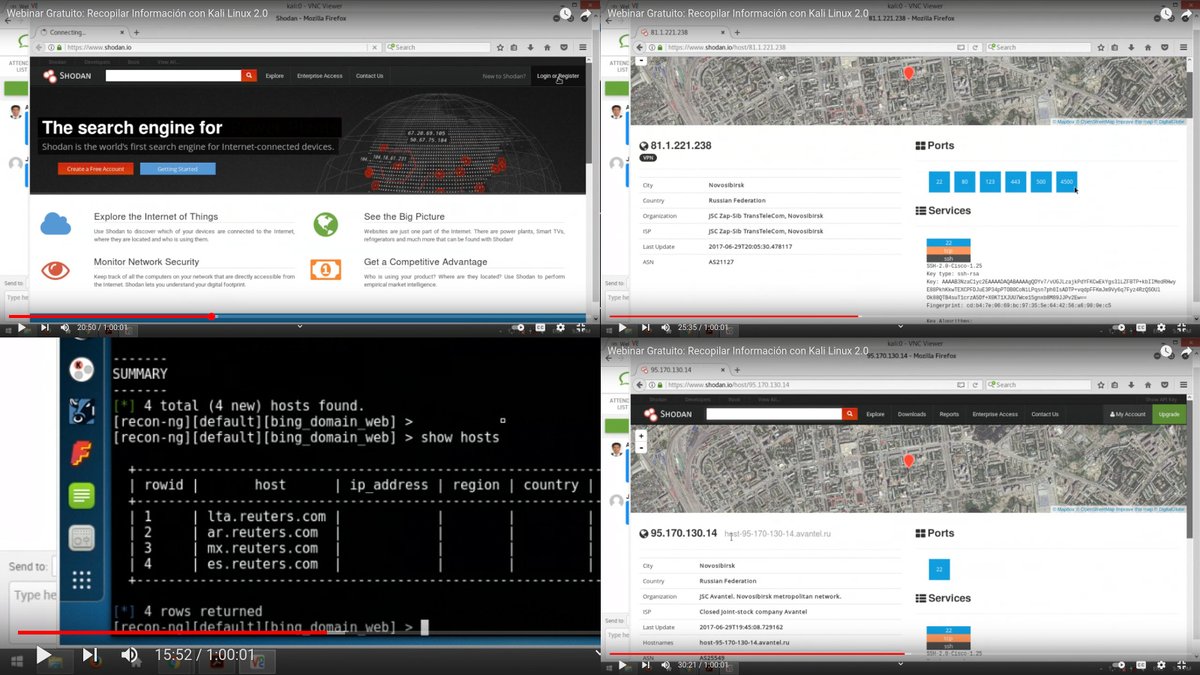Click Shodan search button on homepage video
This screenshot has width=1200, height=675.
(x=249, y=75)
